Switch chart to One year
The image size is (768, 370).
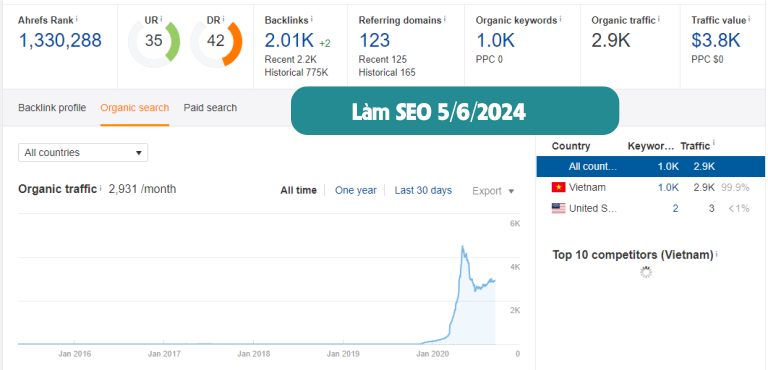pyautogui.click(x=356, y=190)
